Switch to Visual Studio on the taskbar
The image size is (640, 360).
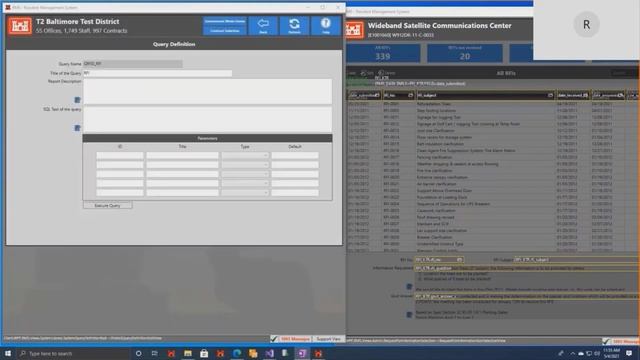click(269, 353)
